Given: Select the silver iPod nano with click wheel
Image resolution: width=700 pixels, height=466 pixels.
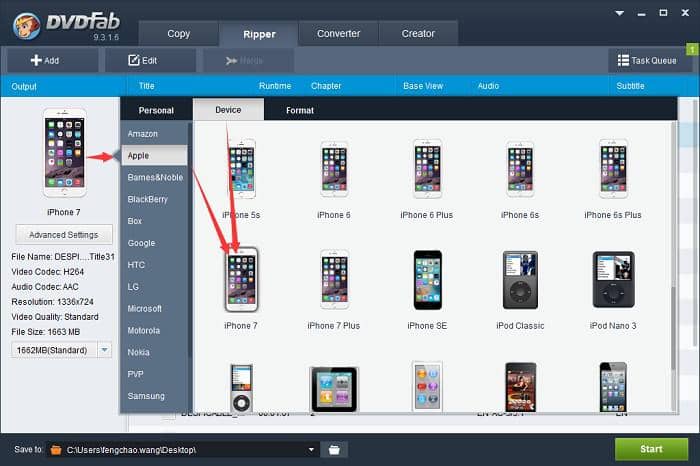Looking at the screenshot, I should point(241,387).
